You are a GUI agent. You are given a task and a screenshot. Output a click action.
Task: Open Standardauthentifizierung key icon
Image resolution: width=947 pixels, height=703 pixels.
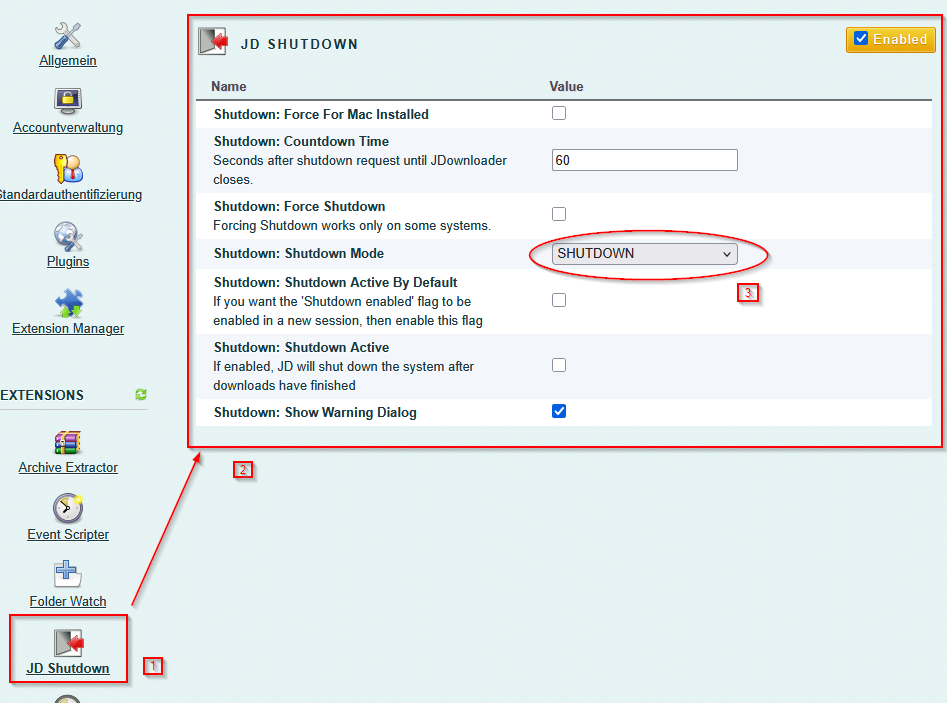68,168
